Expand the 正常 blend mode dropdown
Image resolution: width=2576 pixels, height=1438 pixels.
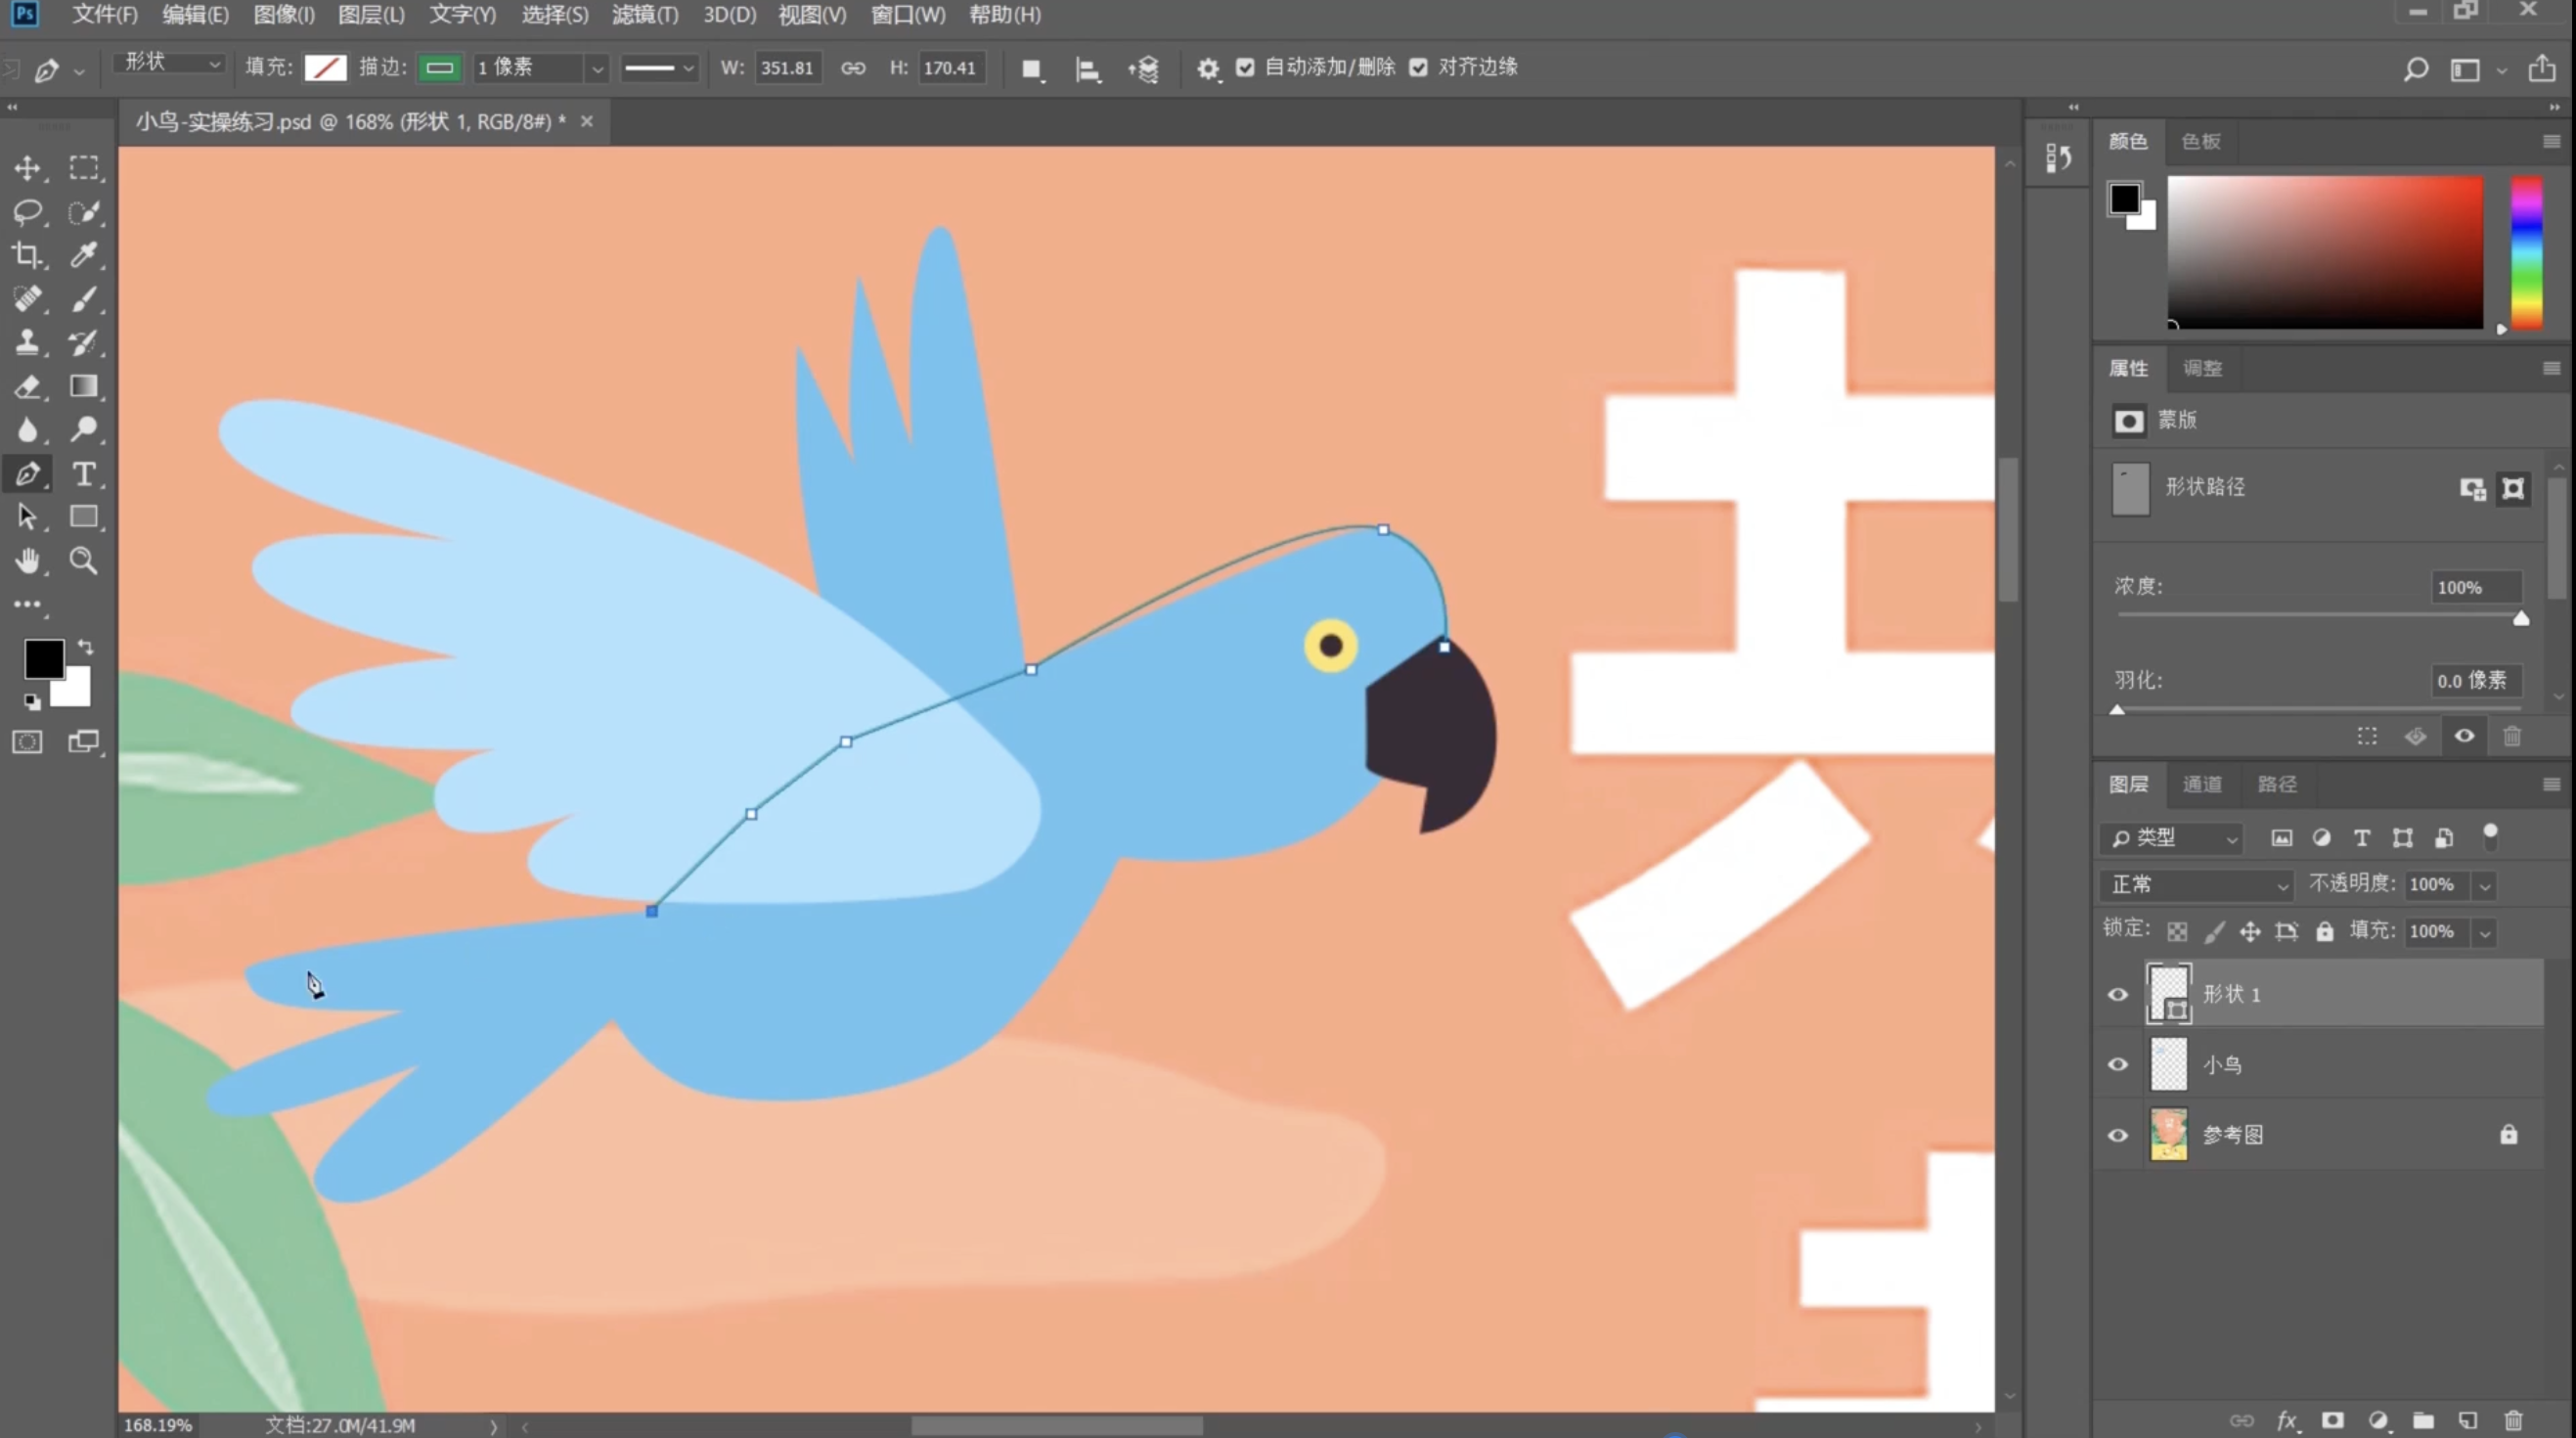click(2197, 884)
